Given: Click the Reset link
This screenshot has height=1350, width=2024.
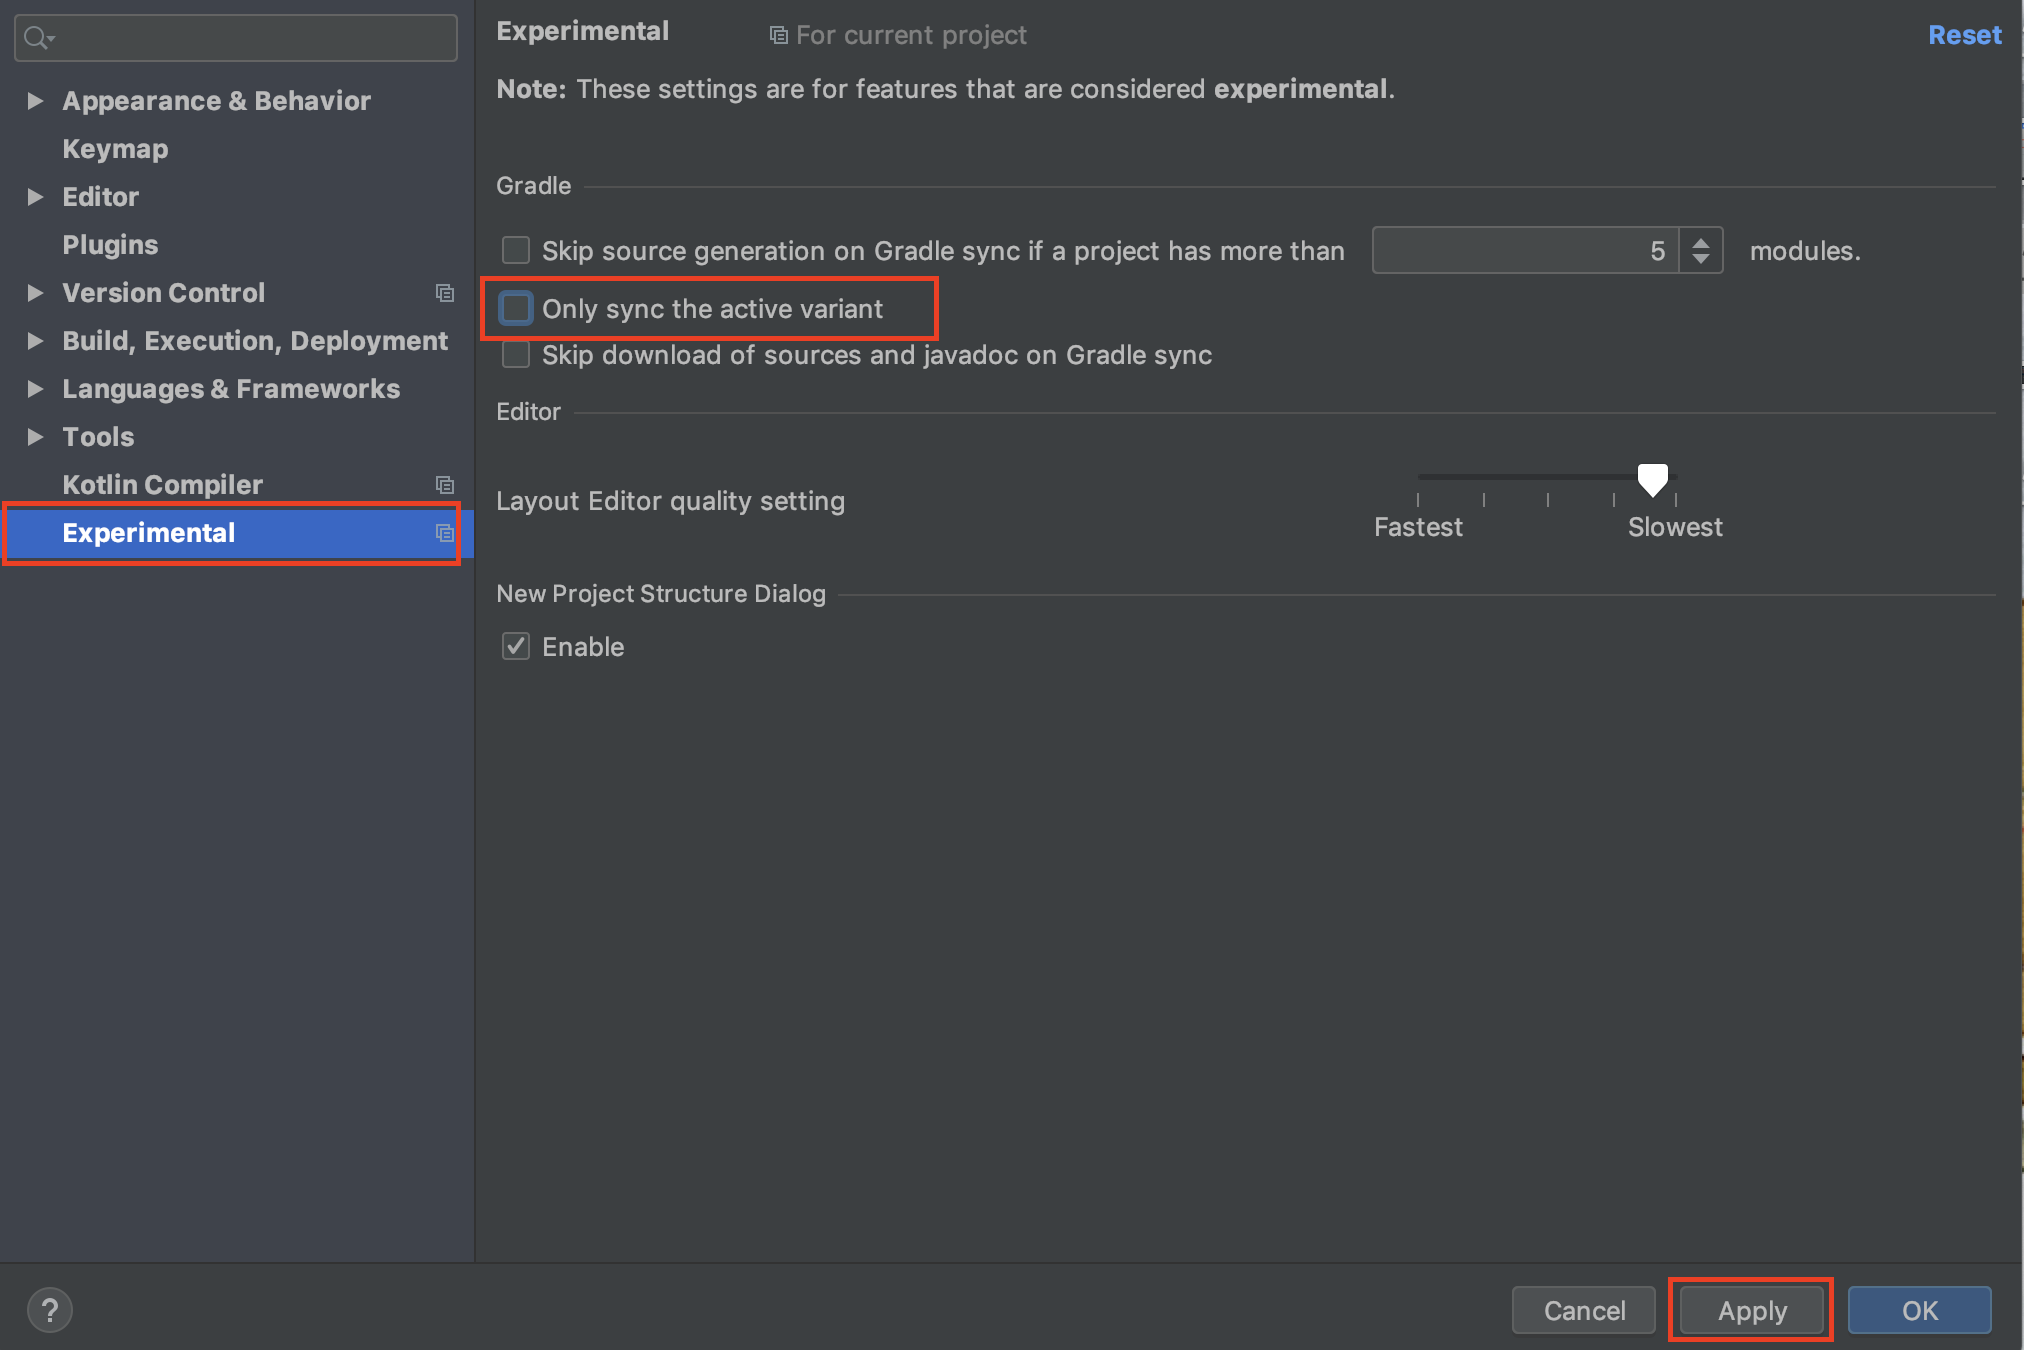Looking at the screenshot, I should tap(1963, 34).
